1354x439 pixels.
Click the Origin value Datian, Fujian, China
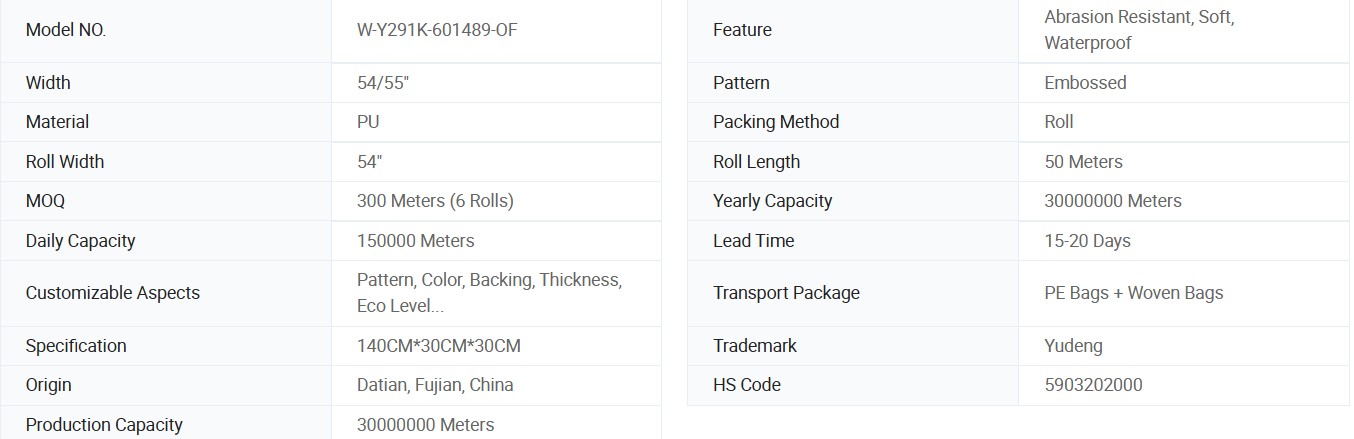point(435,385)
